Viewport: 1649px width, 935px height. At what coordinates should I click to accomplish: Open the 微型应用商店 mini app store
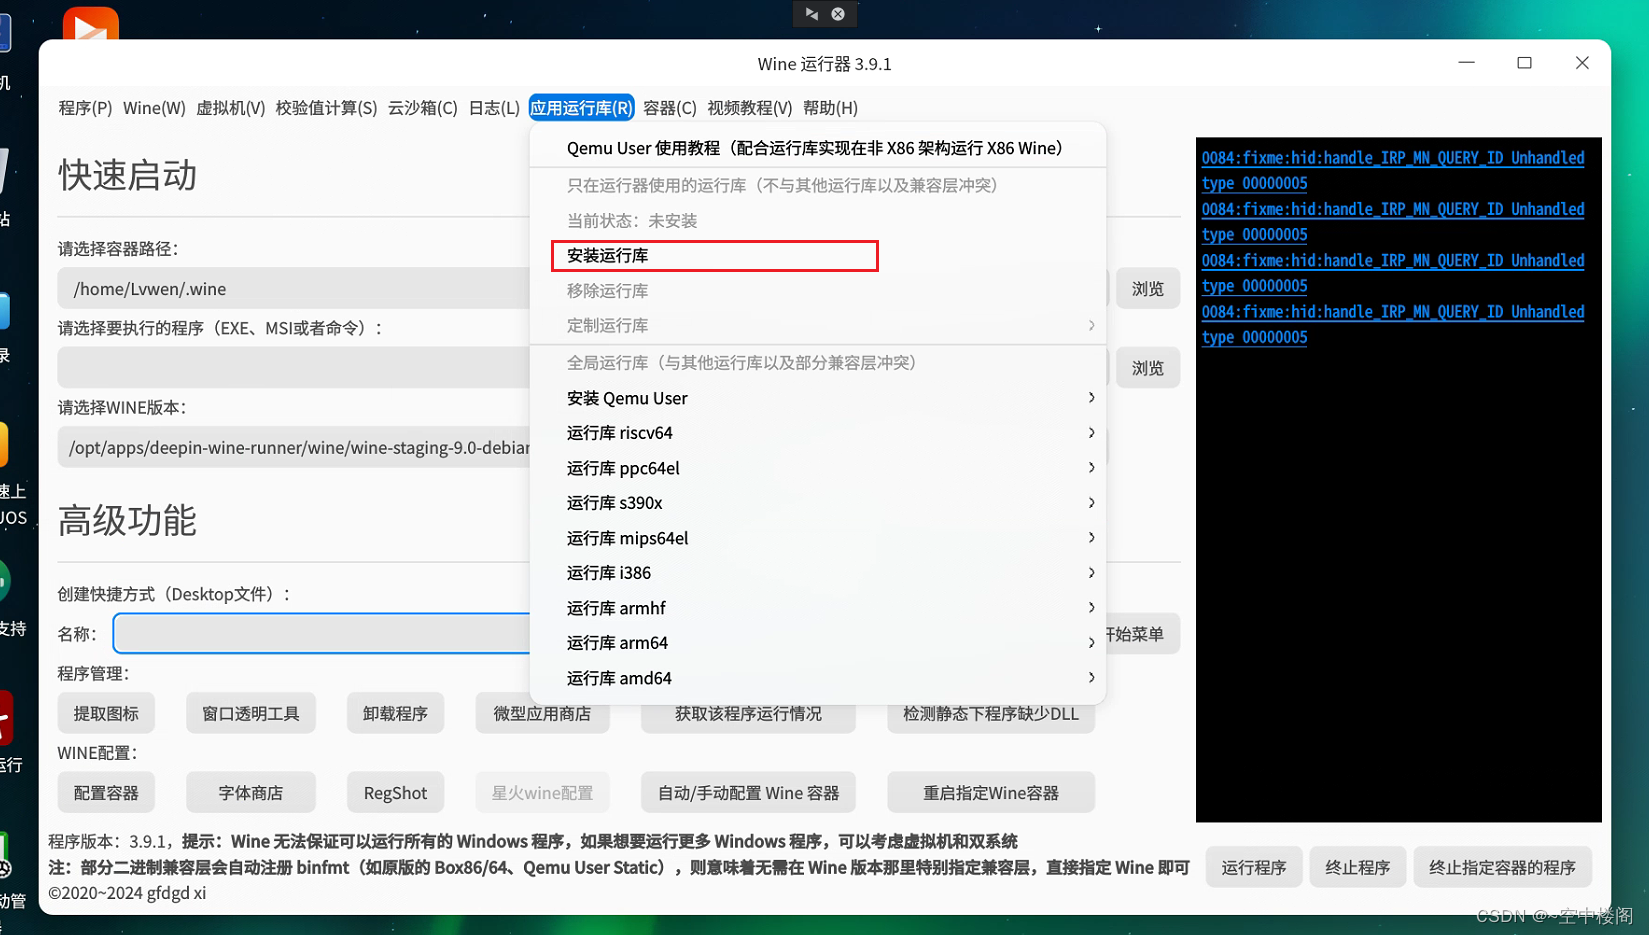click(x=542, y=713)
